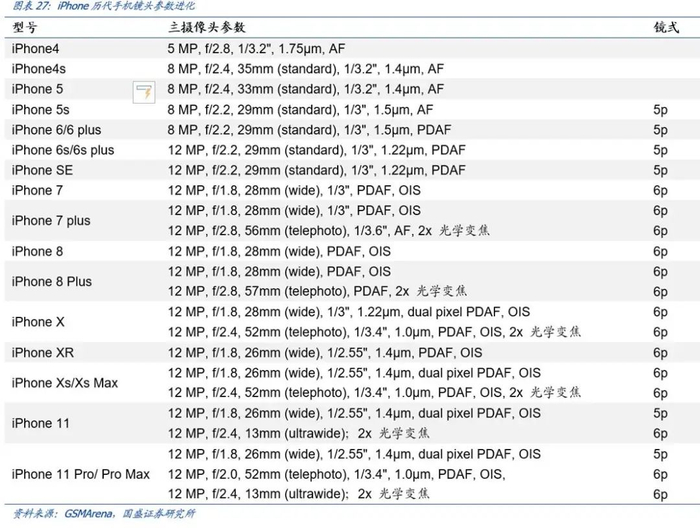This screenshot has height=528, width=700.
Task: Click the 5p value in iPhone 5s row
Action: coord(660,110)
